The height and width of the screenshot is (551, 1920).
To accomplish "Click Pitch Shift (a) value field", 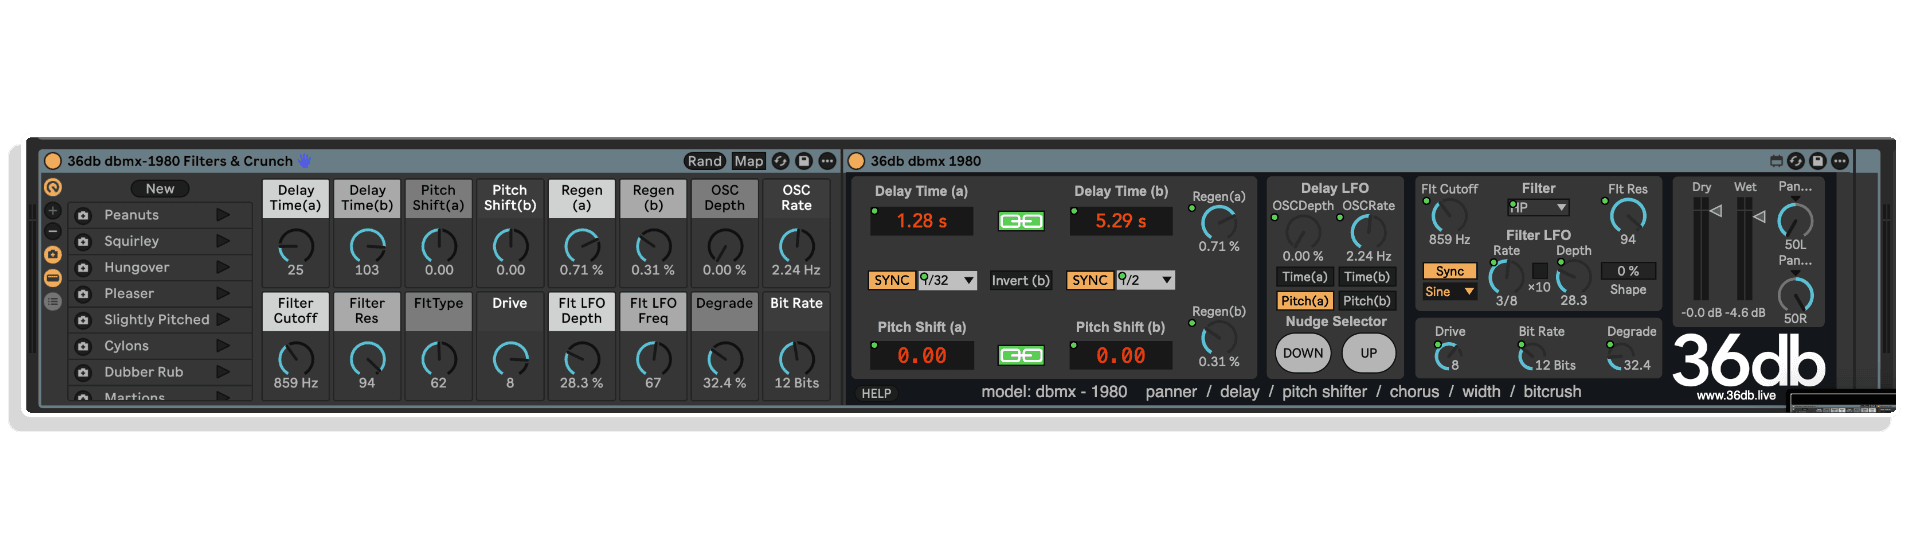I will pyautogui.click(x=921, y=355).
